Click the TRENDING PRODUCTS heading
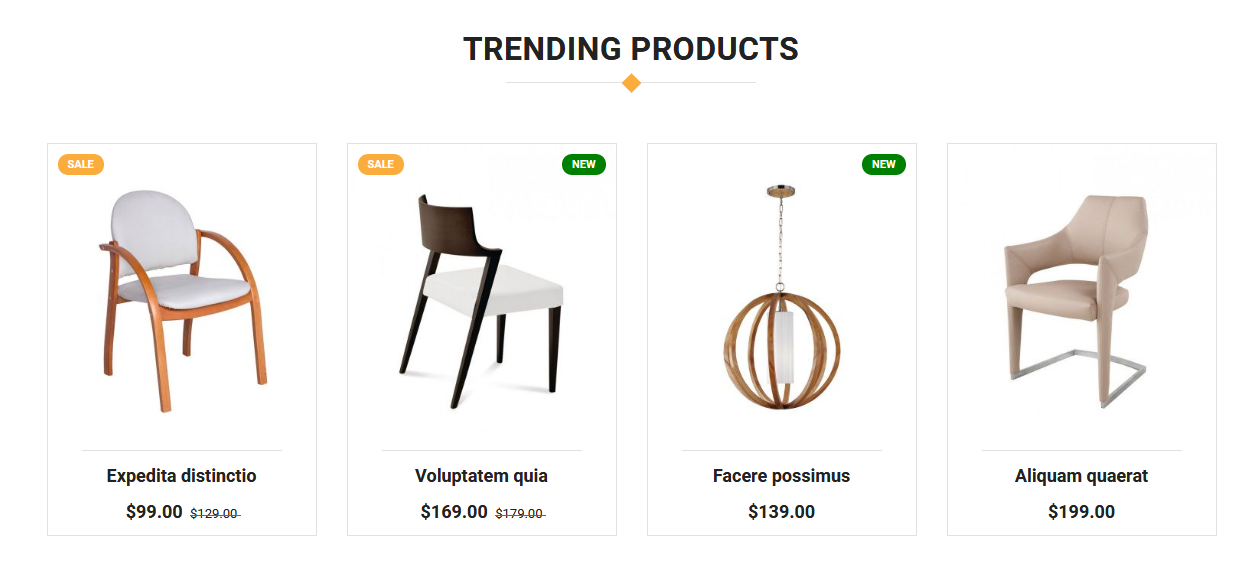This screenshot has height=577, width=1254. coord(630,47)
